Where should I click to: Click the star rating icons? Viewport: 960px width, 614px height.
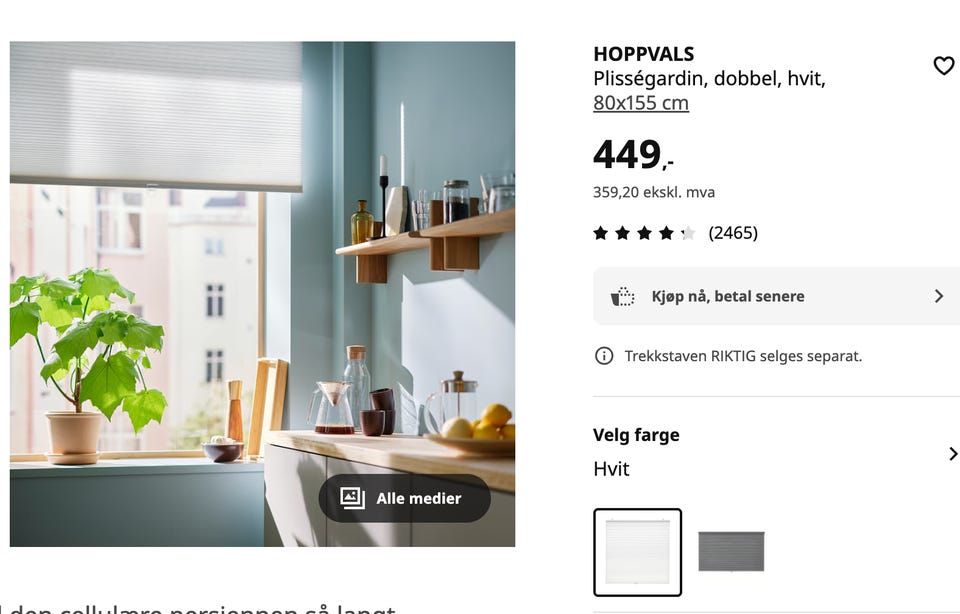pos(645,233)
